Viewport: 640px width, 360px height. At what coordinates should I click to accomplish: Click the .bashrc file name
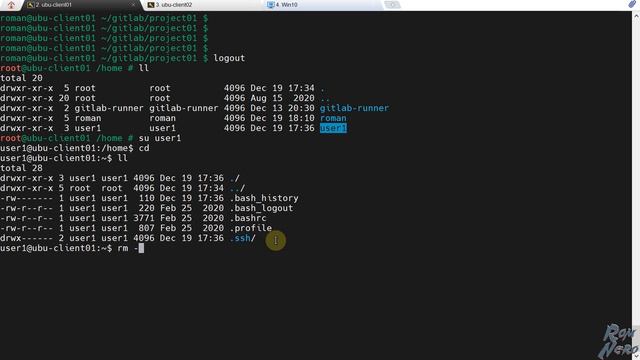tap(248, 218)
